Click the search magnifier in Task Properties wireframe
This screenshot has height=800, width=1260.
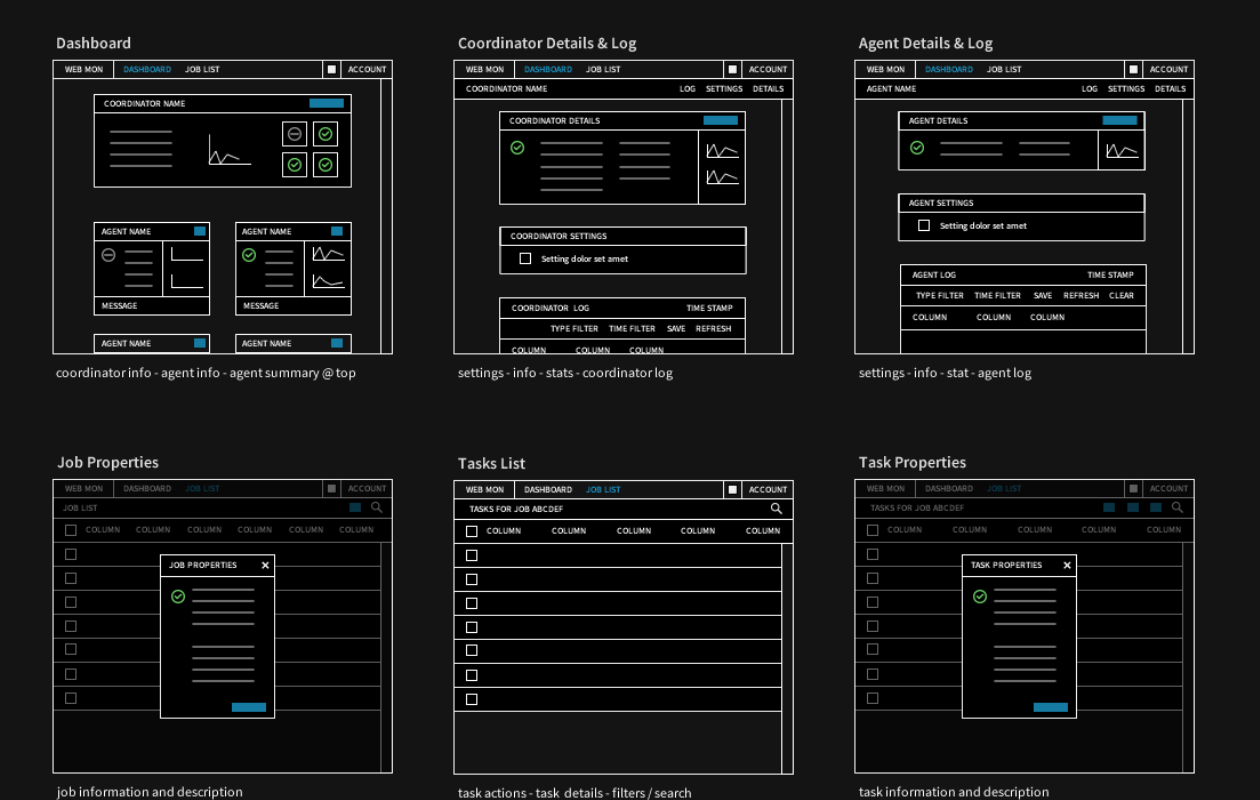click(x=1178, y=508)
